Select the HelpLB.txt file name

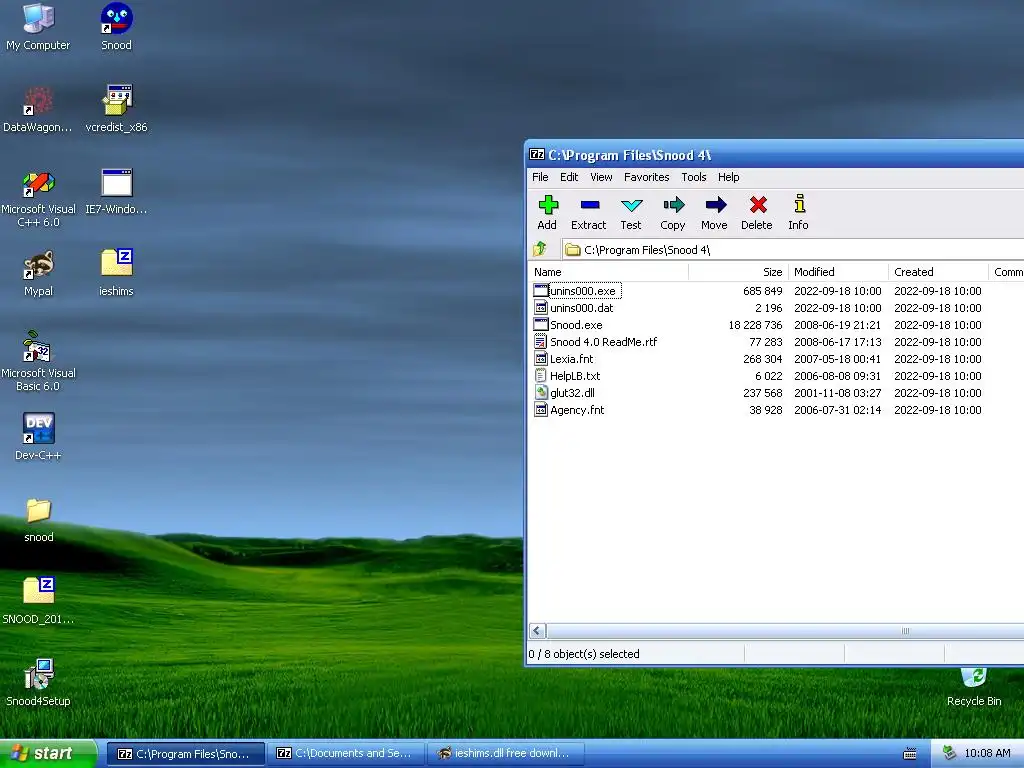(575, 376)
